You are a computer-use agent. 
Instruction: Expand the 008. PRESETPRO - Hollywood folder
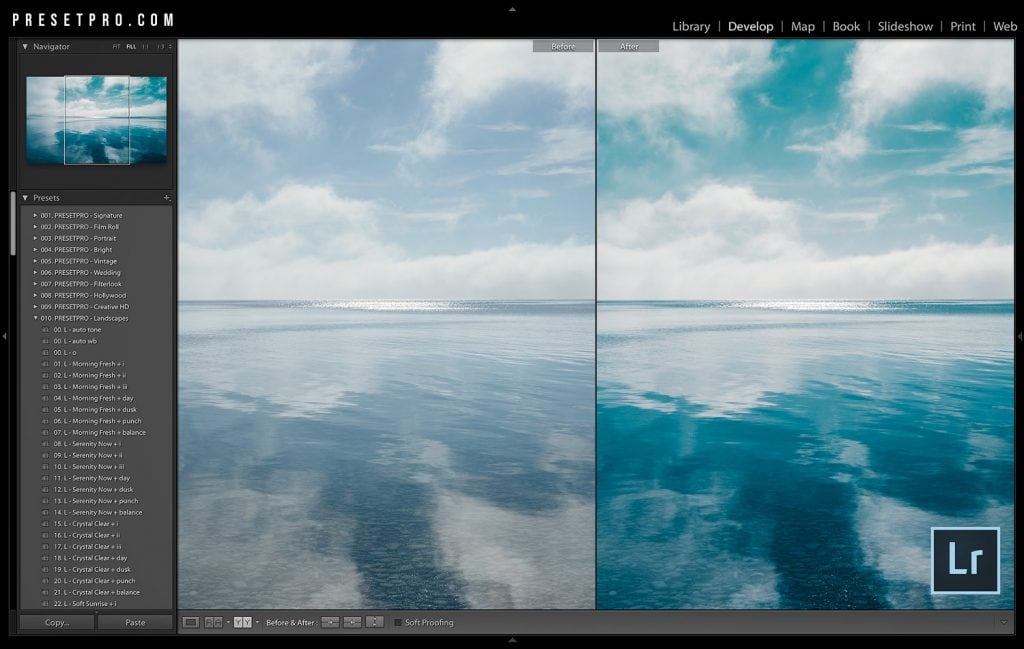(35, 295)
